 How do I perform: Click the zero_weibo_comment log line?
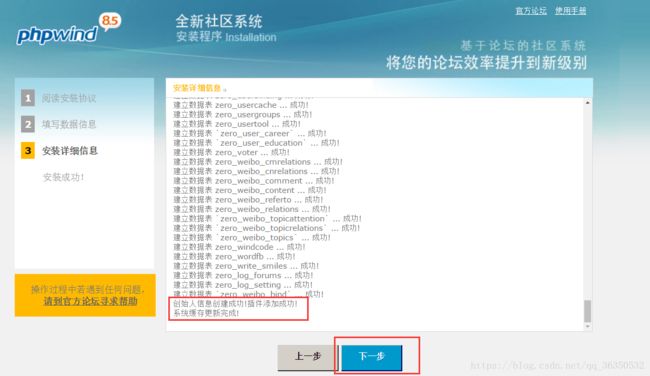[x=254, y=181]
